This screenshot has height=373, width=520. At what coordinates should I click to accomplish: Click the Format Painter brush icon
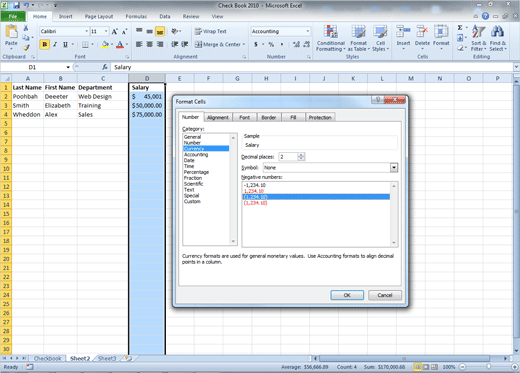(x=26, y=48)
